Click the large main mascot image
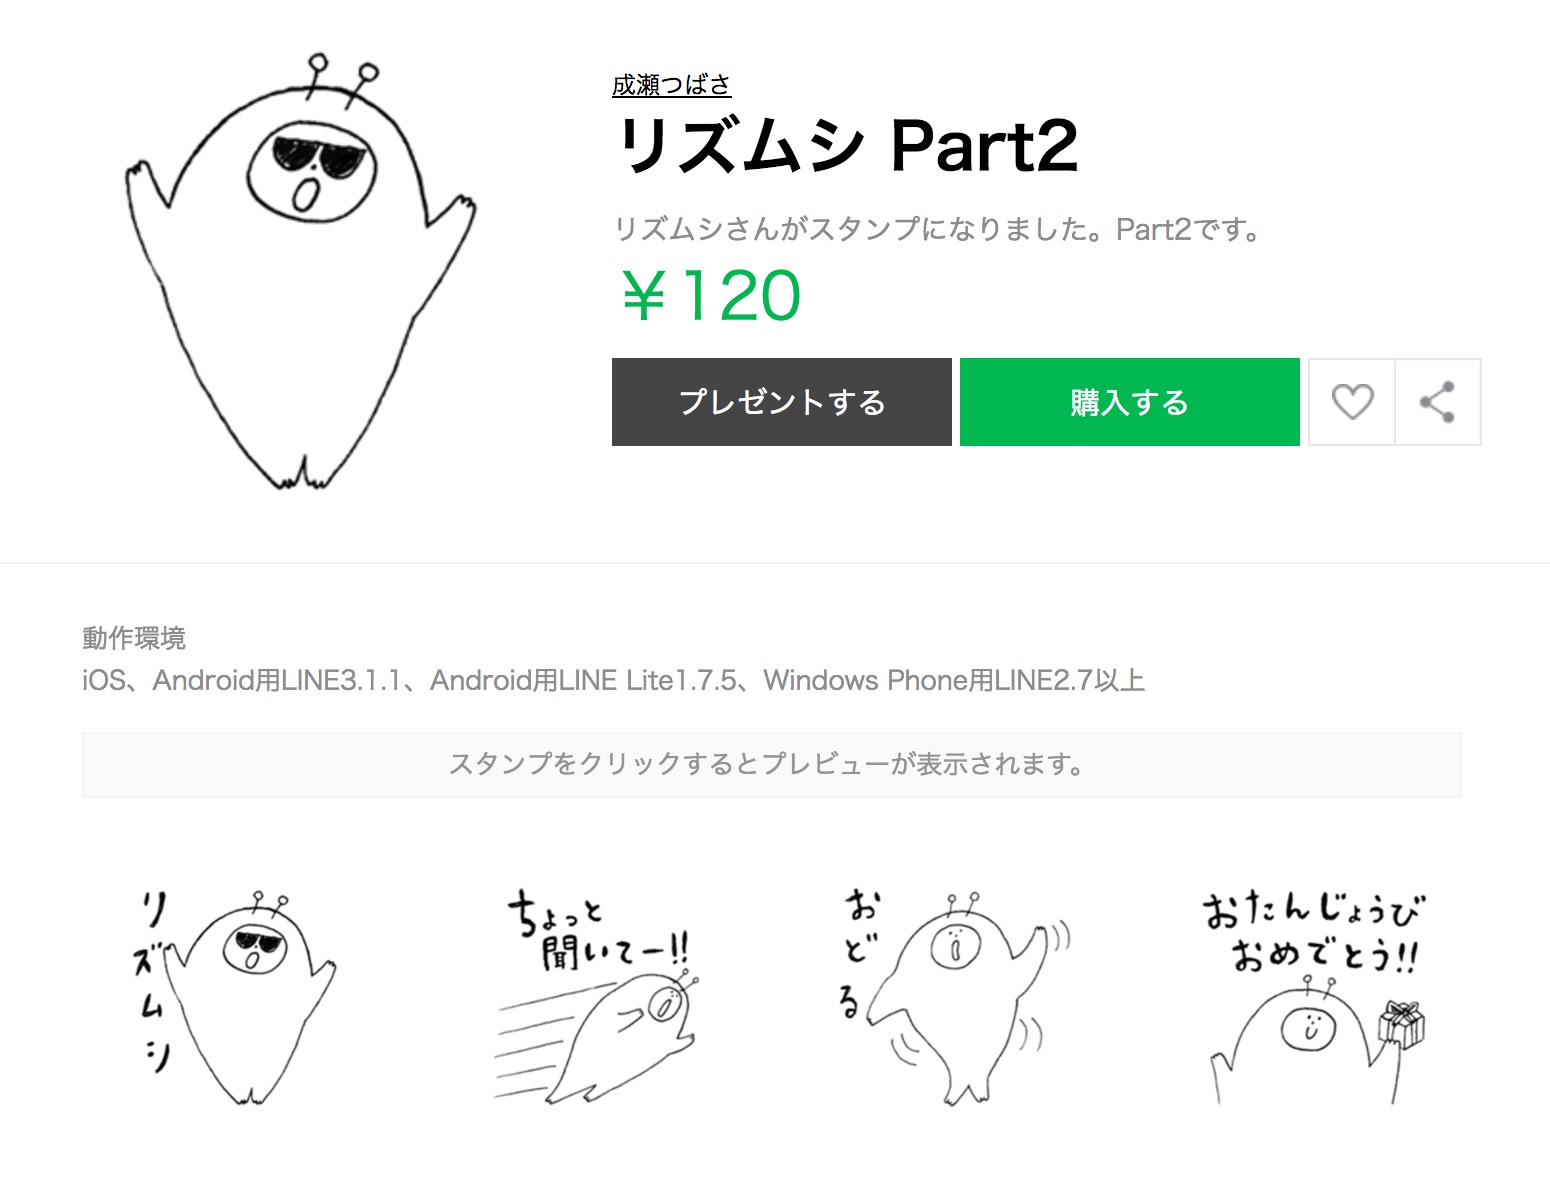Screen dimensions: 1550x1180 click(300, 272)
